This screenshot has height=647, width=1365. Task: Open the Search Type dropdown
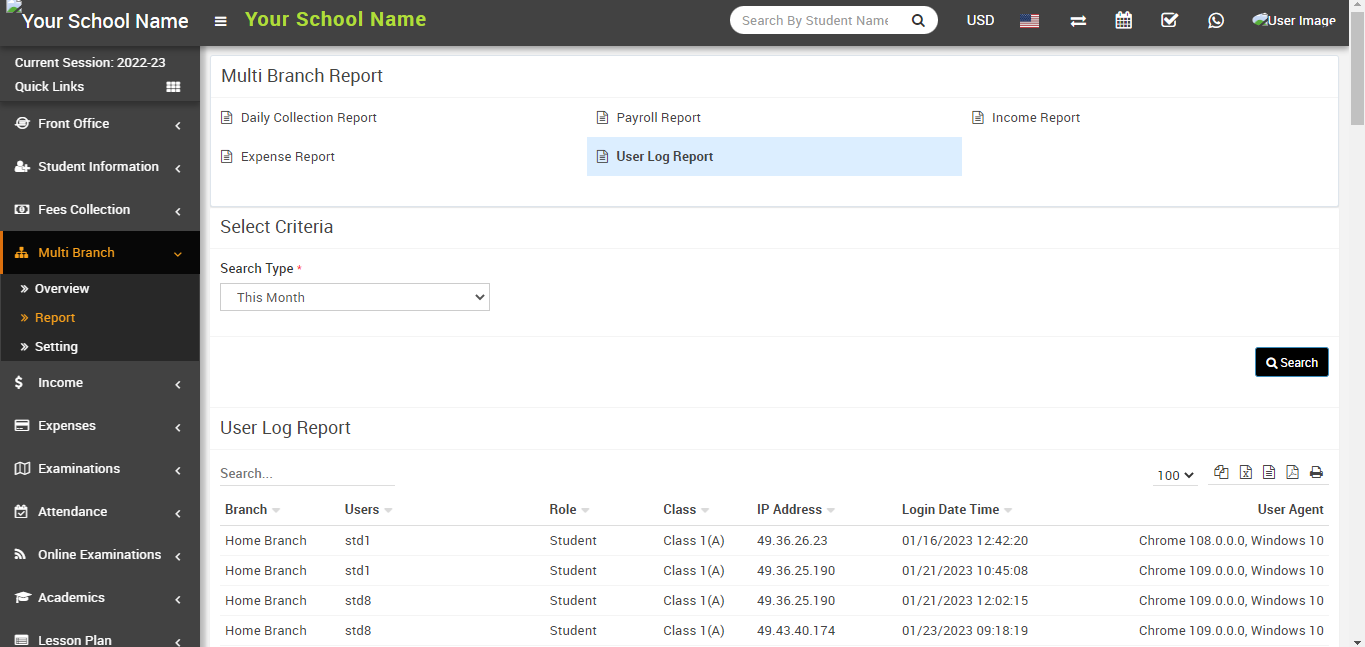click(355, 297)
